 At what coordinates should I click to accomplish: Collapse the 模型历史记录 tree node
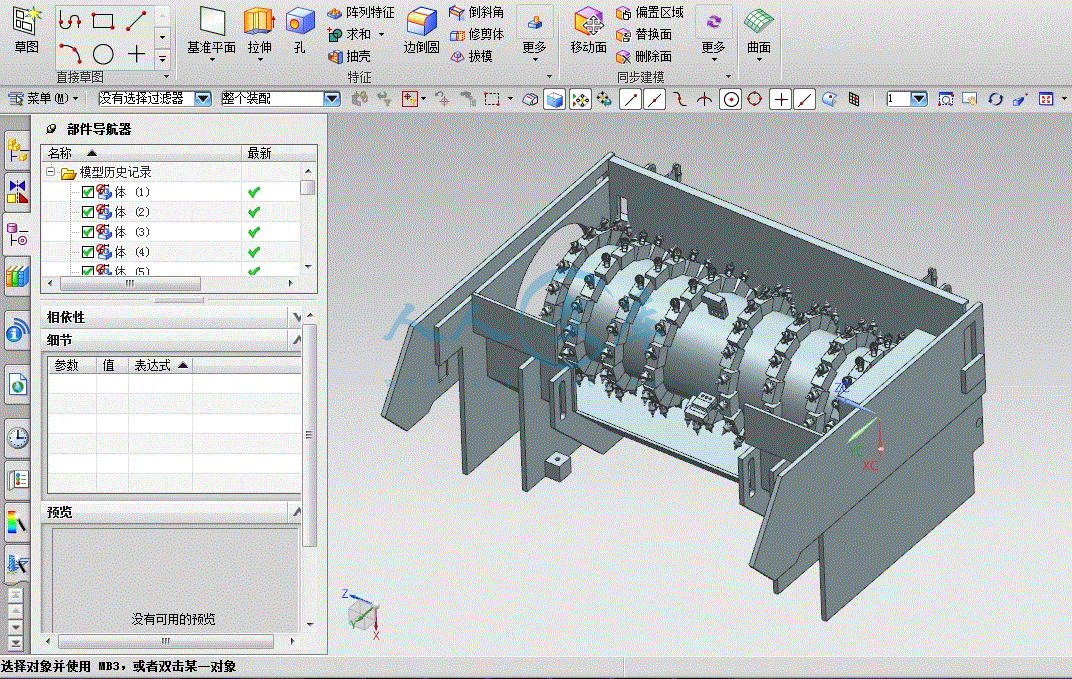pyautogui.click(x=51, y=172)
